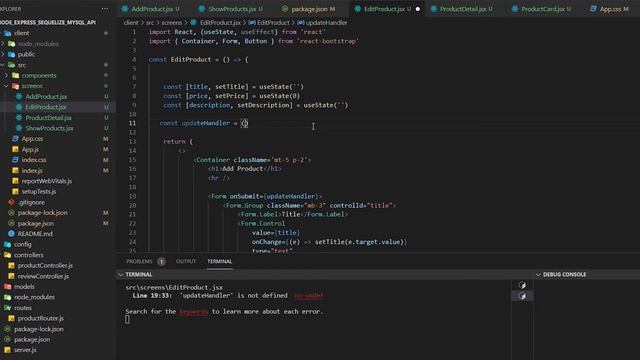
Task: Select the second terminal instance icon
Action: 522,296
